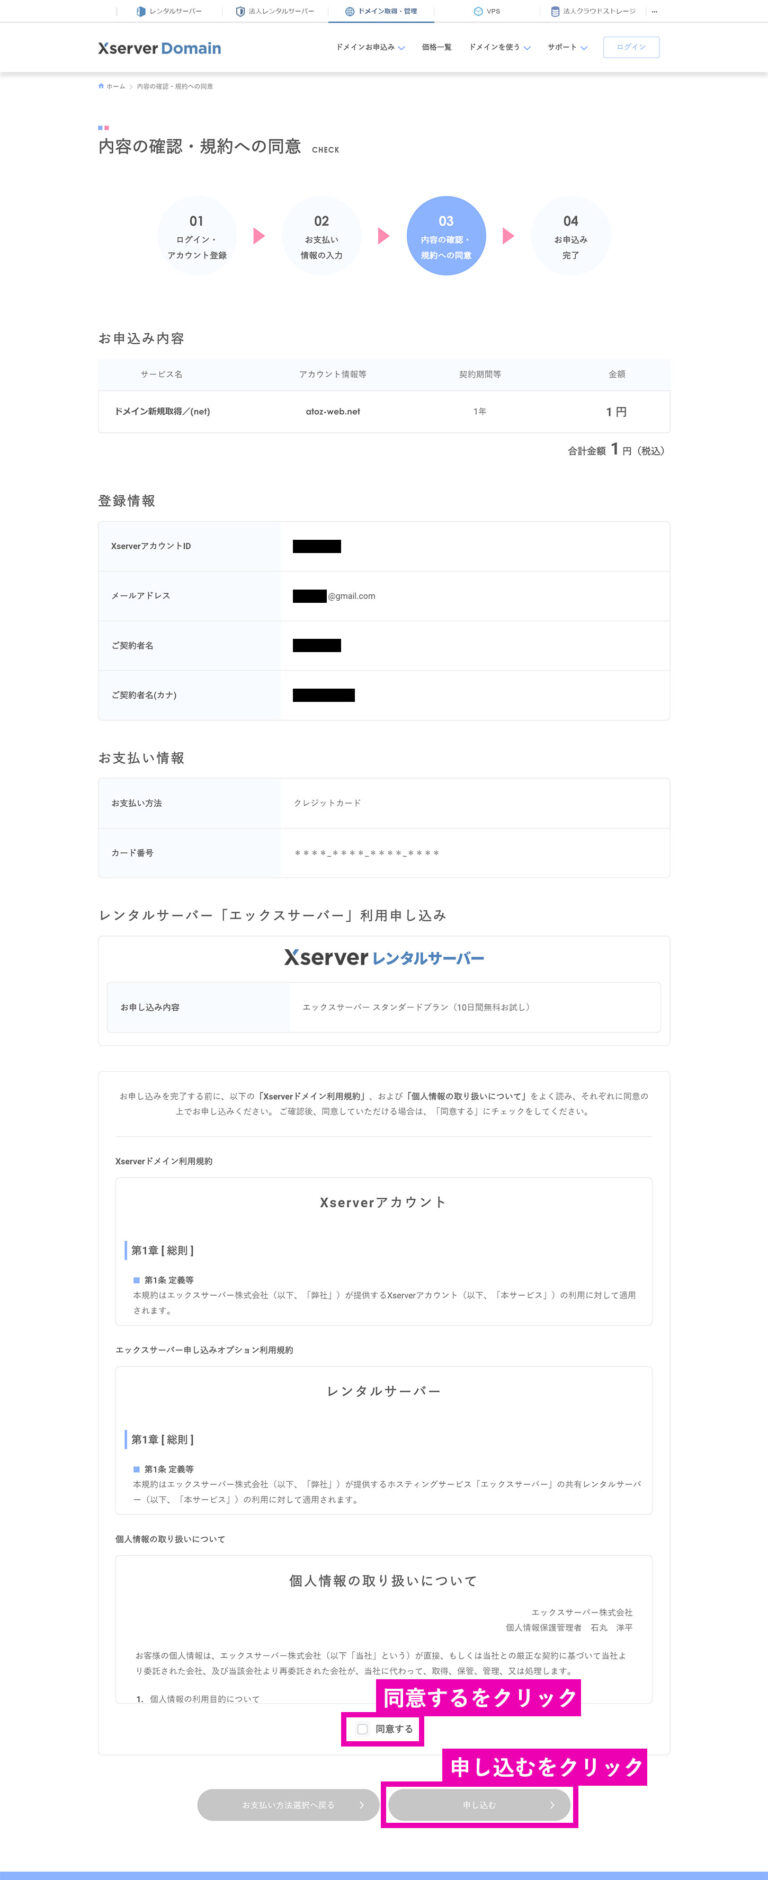Screen dimensions: 768x1880
Task: Click the ログイン button
Action: click(631, 47)
